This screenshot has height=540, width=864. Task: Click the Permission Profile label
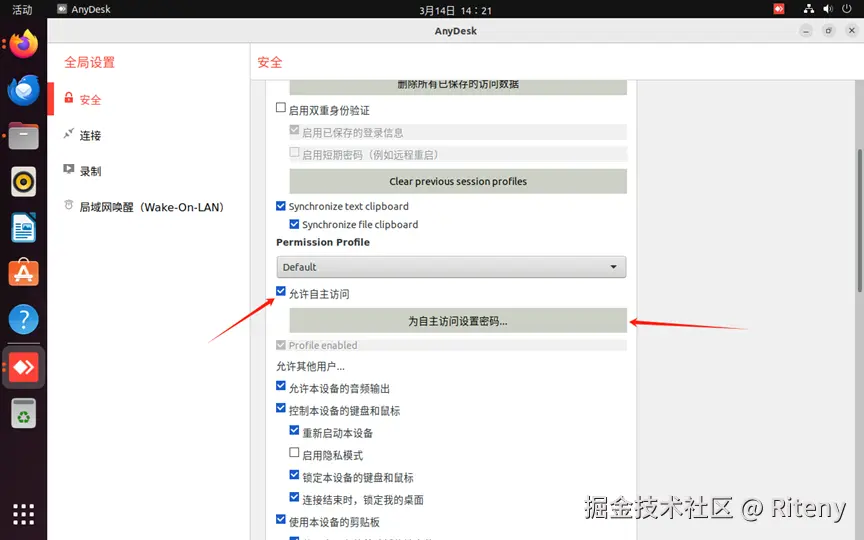pos(323,242)
